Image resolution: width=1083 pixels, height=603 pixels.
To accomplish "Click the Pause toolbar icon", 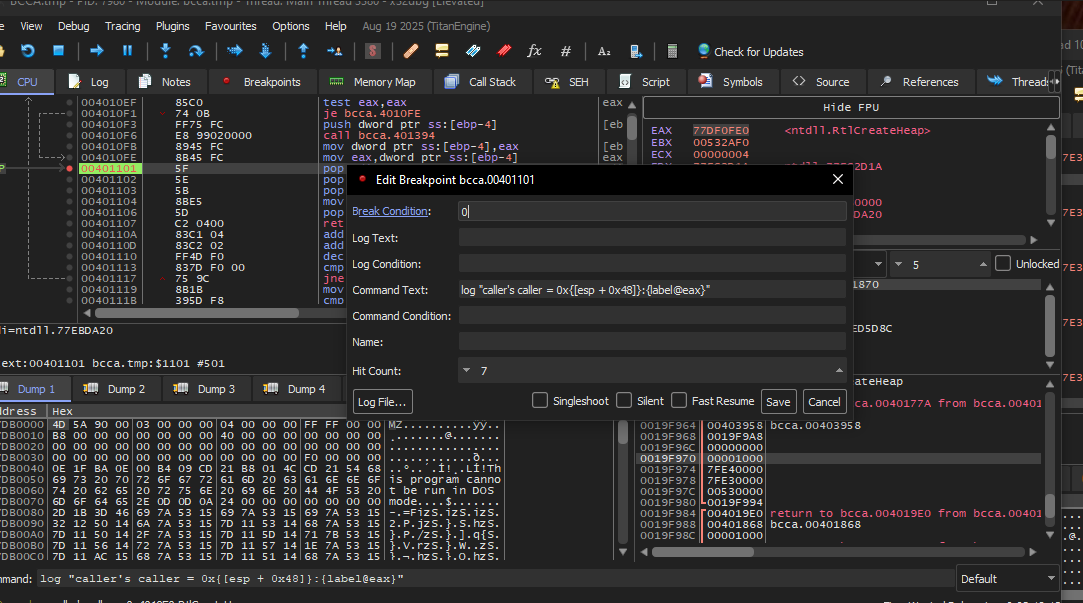I will (x=127, y=50).
